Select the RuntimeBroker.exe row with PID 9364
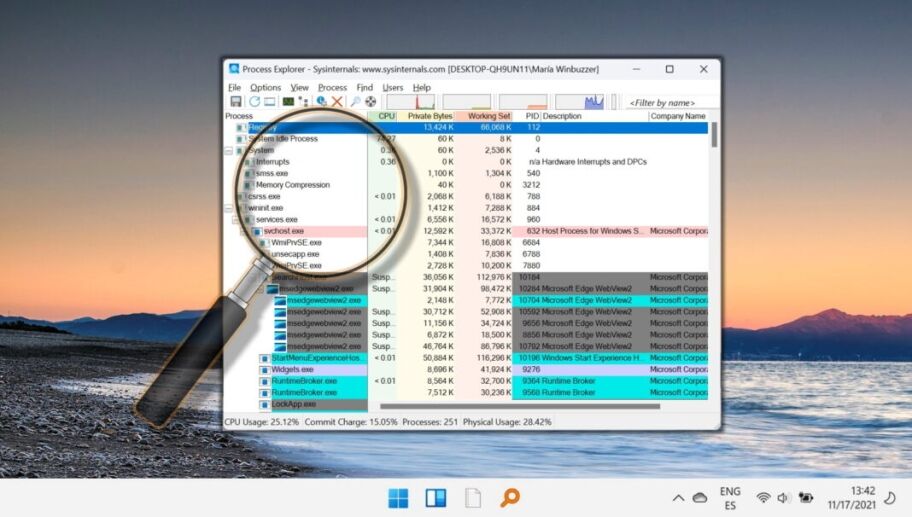Viewport: 912px width, 517px height. [x=466, y=381]
